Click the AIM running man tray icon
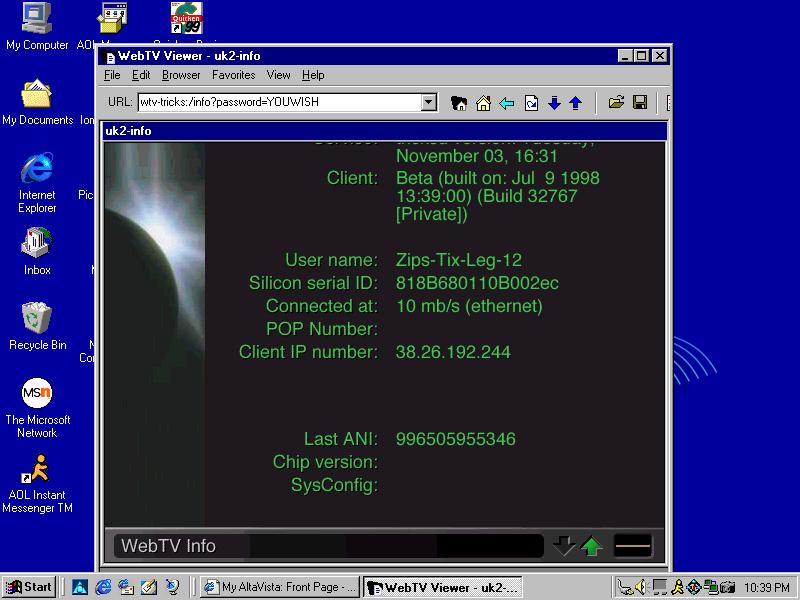Screen dimensions: 800x600 [678, 587]
